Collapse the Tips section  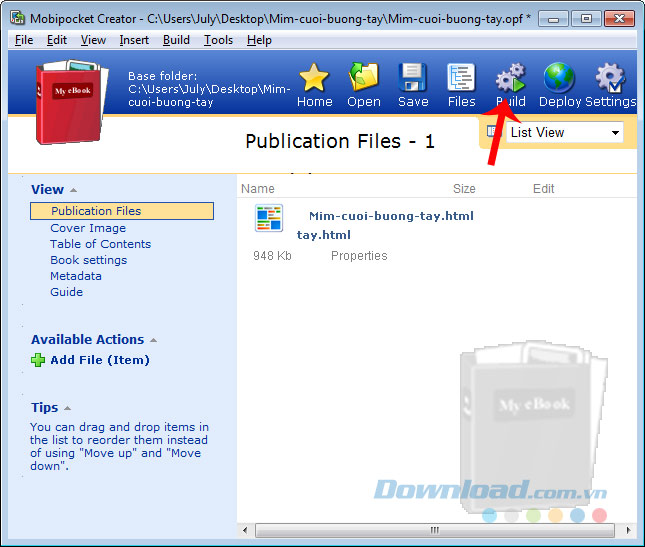67,408
